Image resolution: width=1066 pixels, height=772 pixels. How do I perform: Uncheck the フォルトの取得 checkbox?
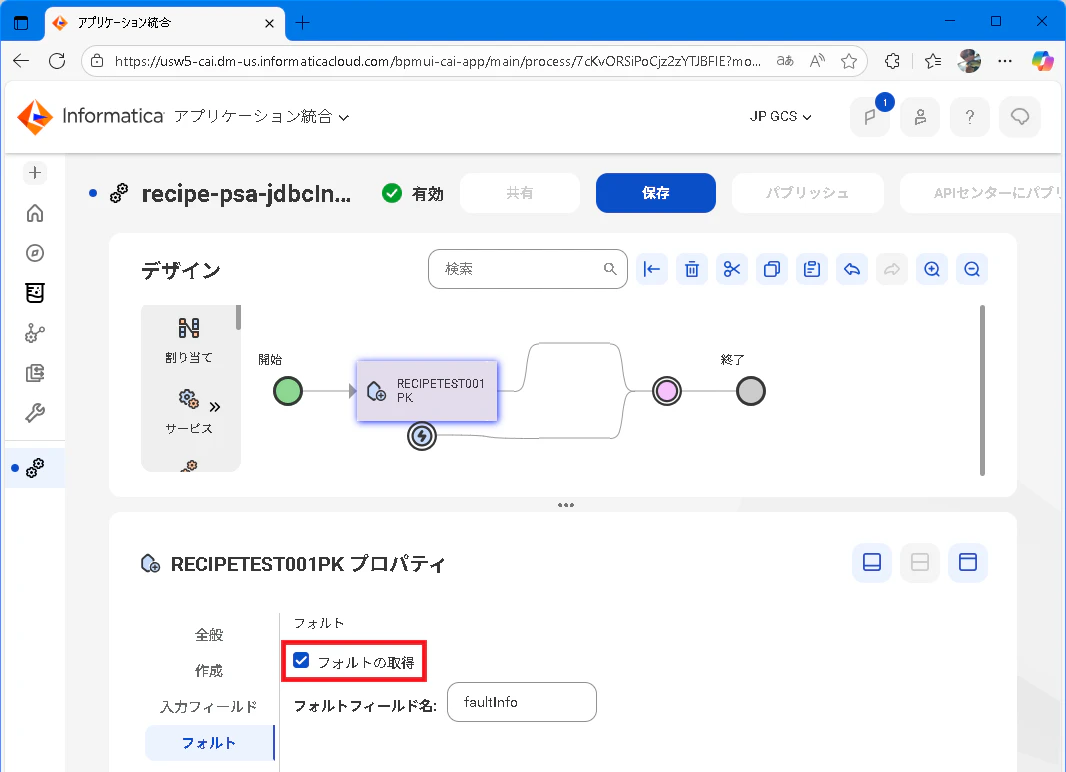click(x=301, y=661)
